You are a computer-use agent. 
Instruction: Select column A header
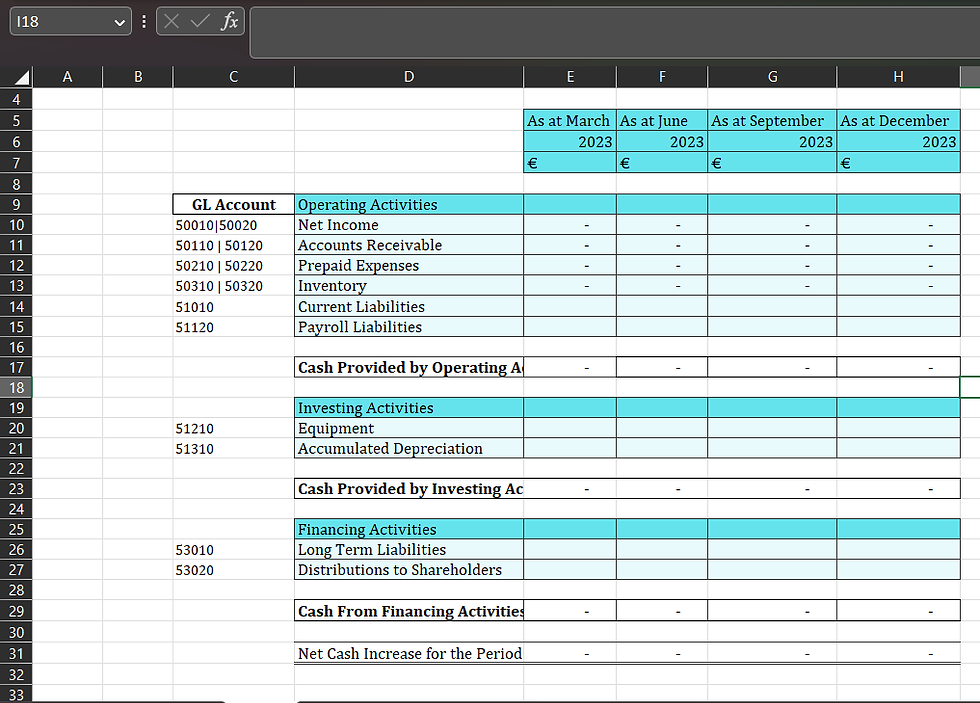68,77
